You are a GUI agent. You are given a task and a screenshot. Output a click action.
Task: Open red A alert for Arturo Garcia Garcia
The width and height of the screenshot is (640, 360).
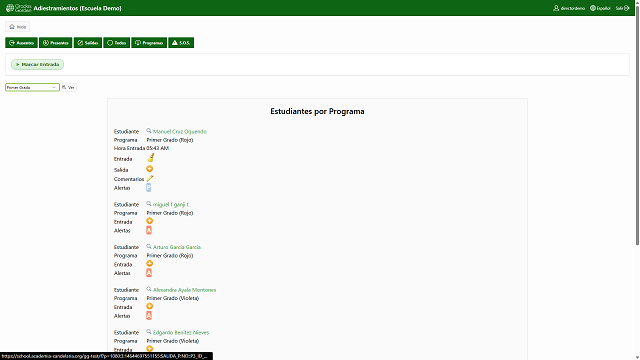tap(149, 273)
